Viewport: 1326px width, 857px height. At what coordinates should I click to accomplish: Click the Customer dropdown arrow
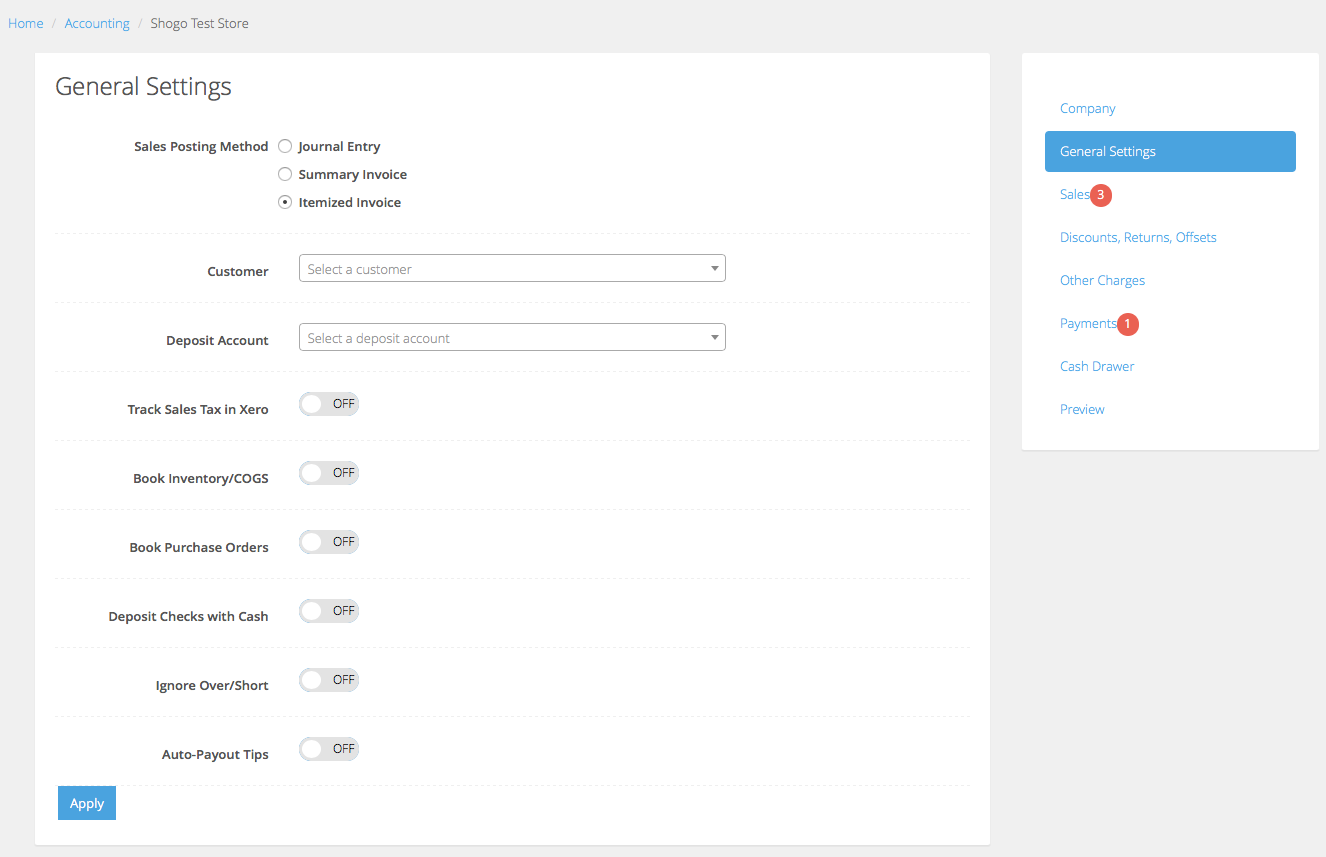[714, 268]
